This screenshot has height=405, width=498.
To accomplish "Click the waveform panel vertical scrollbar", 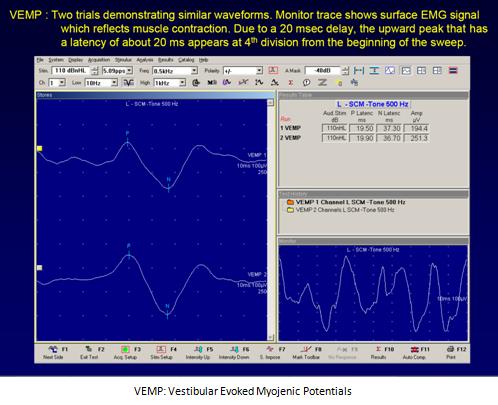I will click(271, 220).
